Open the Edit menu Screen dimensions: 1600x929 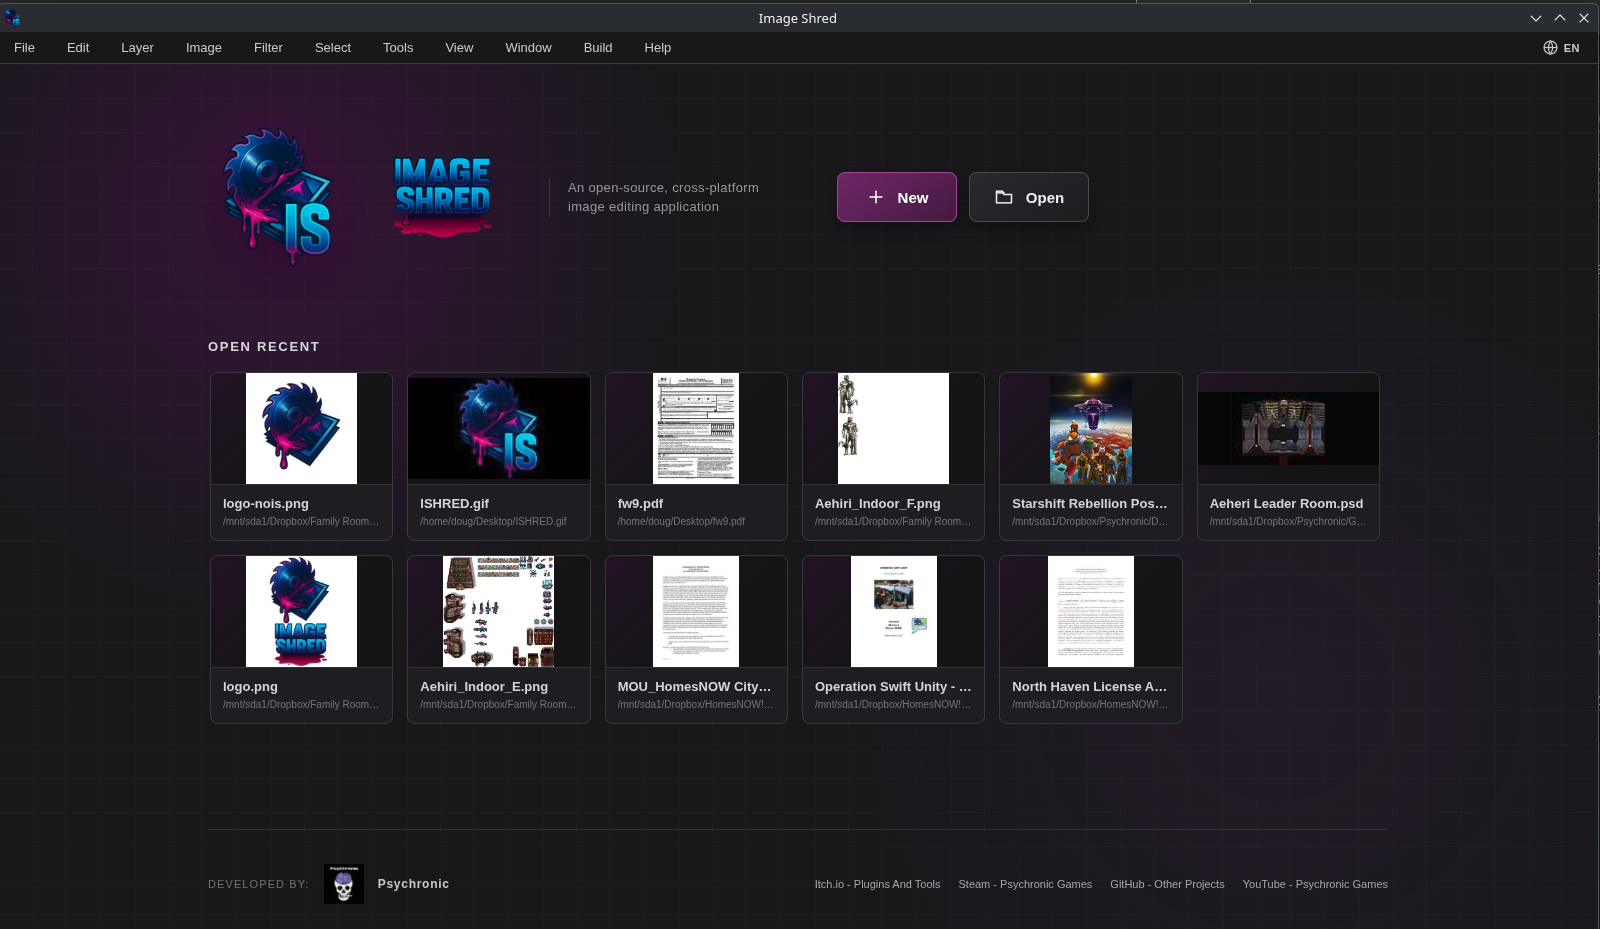78,48
